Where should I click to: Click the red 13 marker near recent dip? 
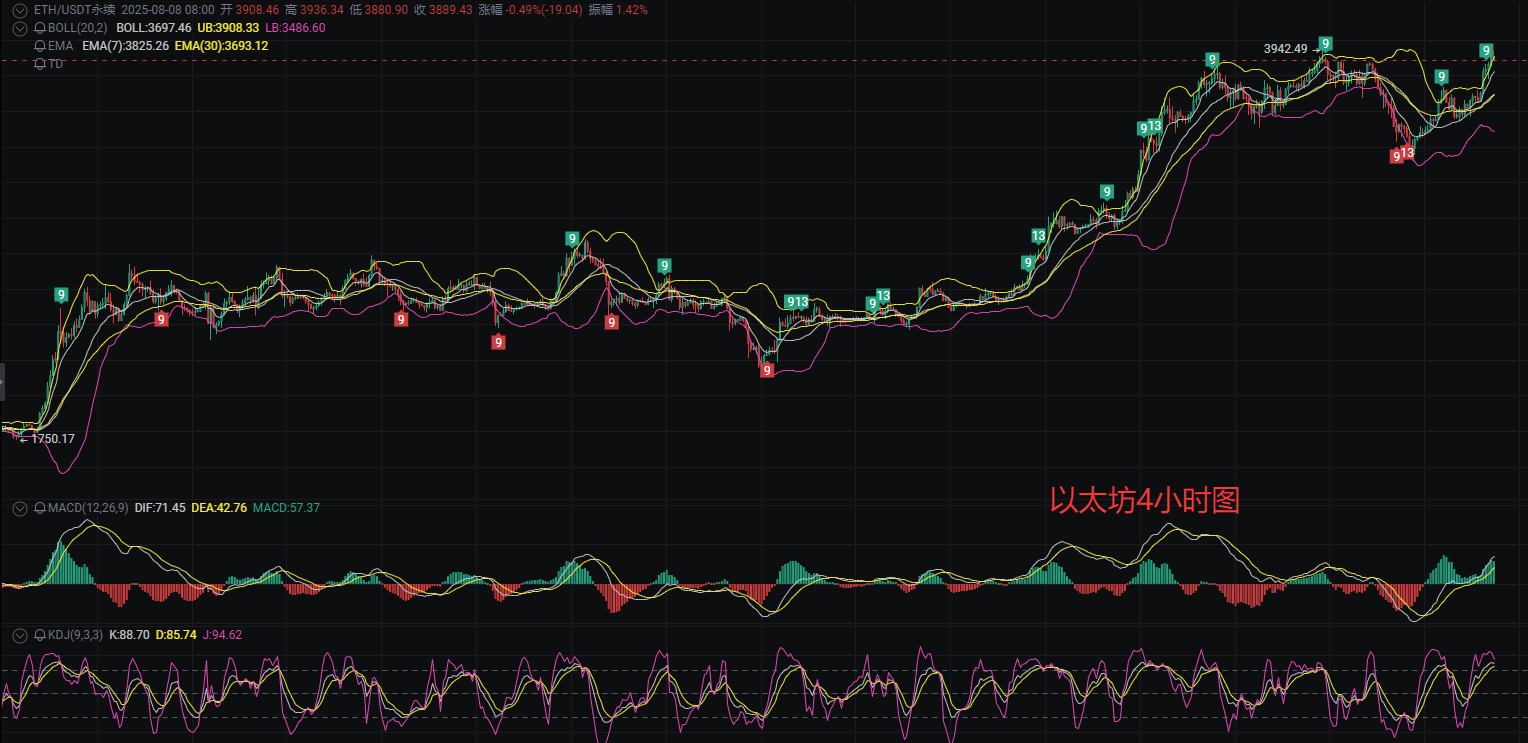pyautogui.click(x=1407, y=153)
